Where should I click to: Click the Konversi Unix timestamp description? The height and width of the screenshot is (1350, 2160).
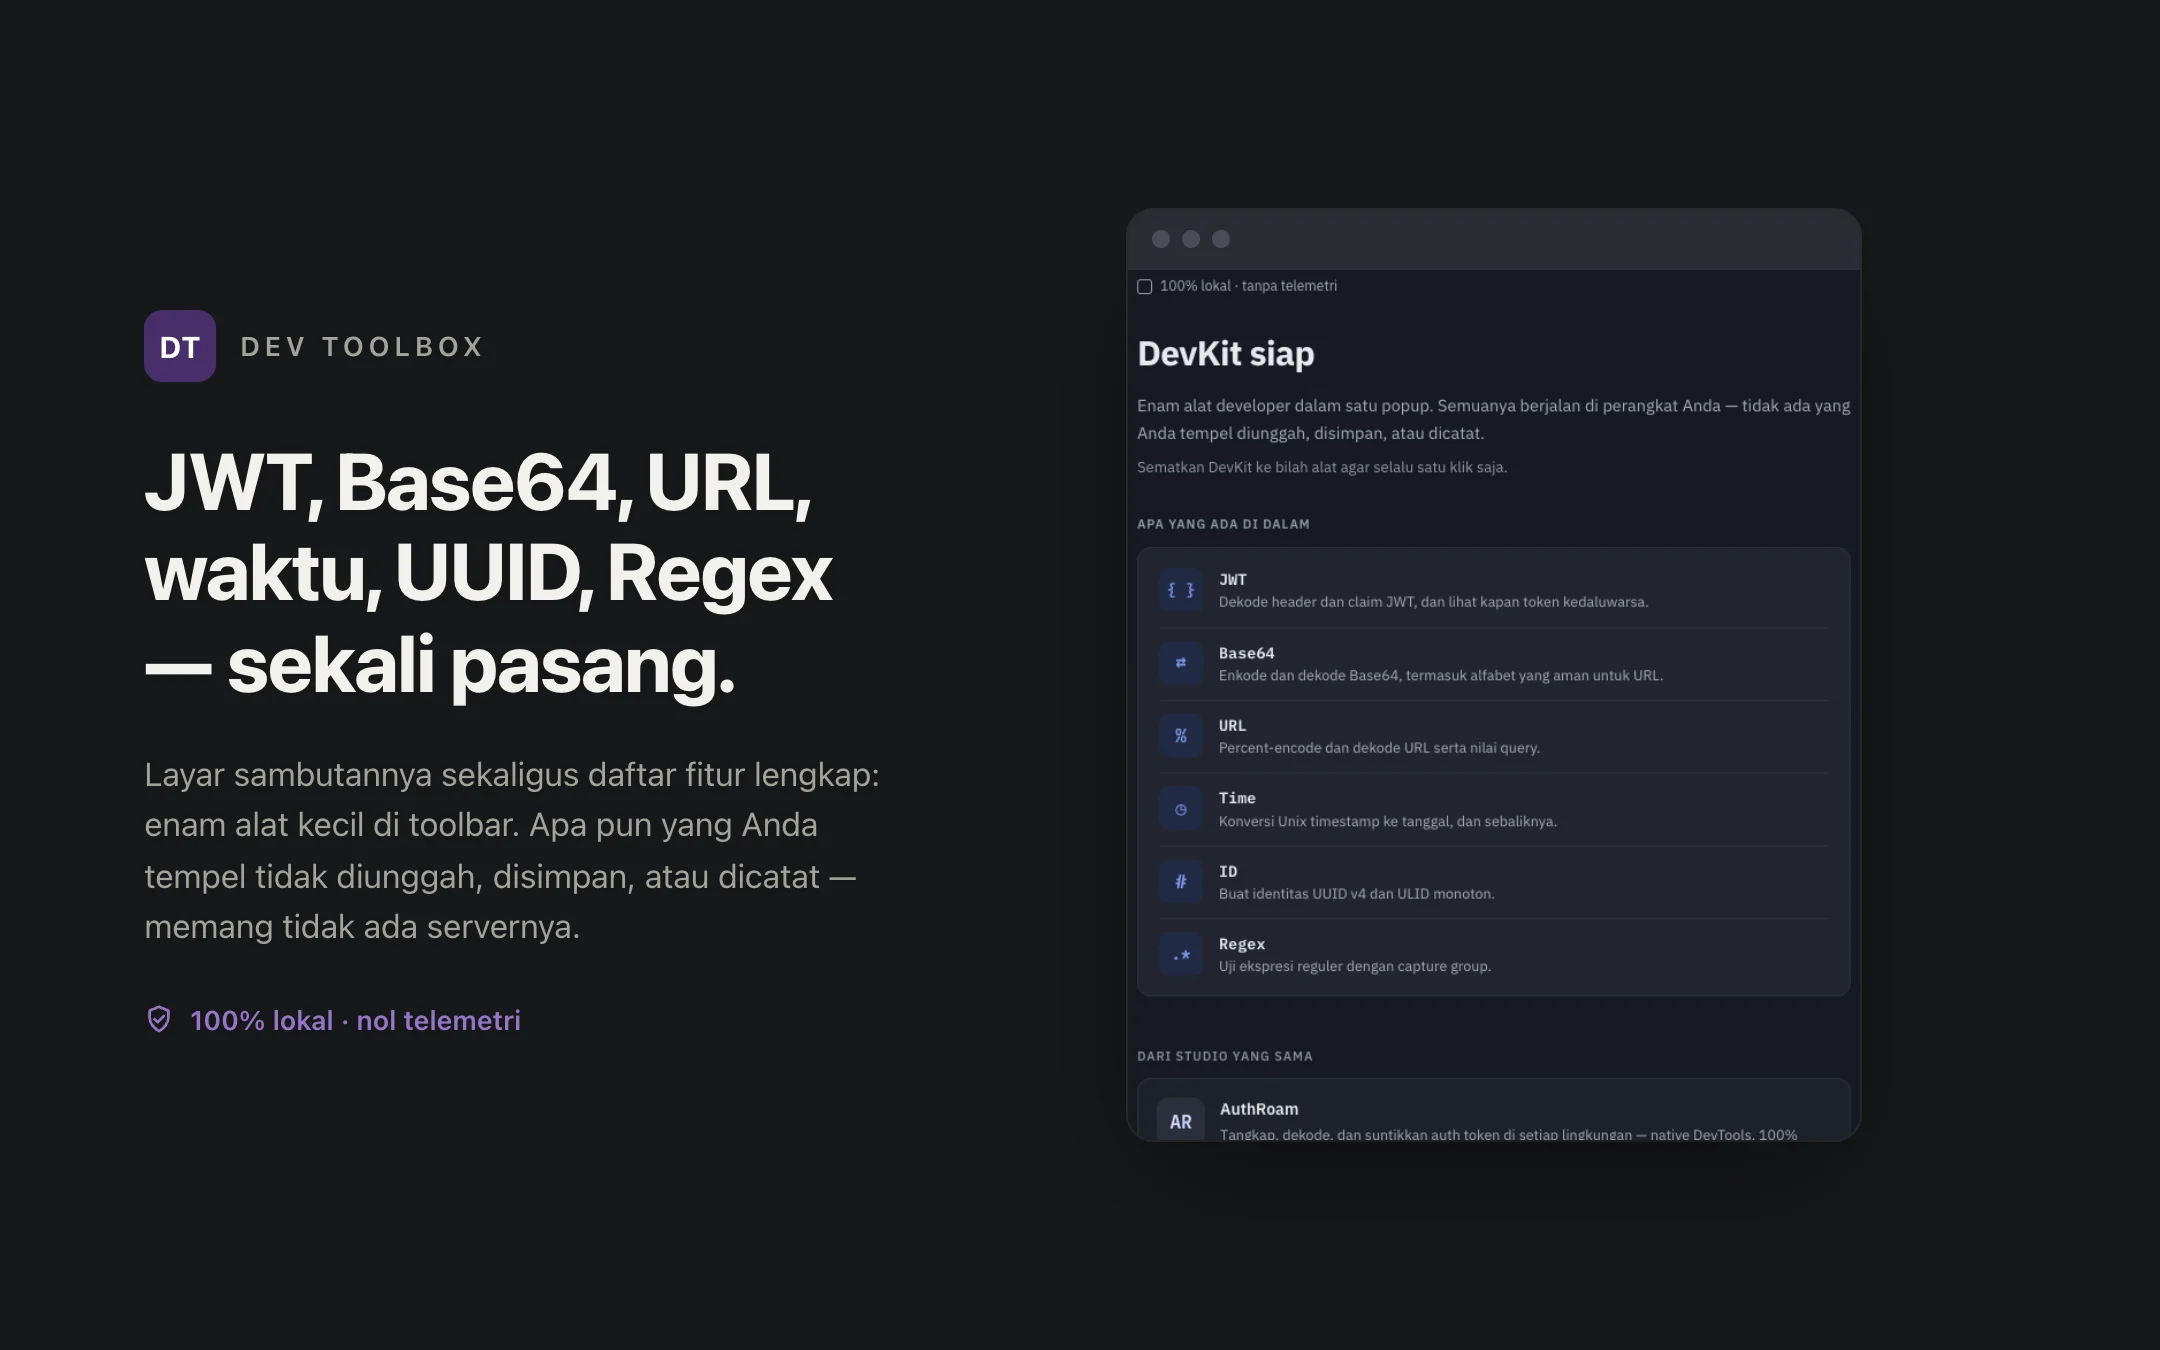tap(1388, 821)
